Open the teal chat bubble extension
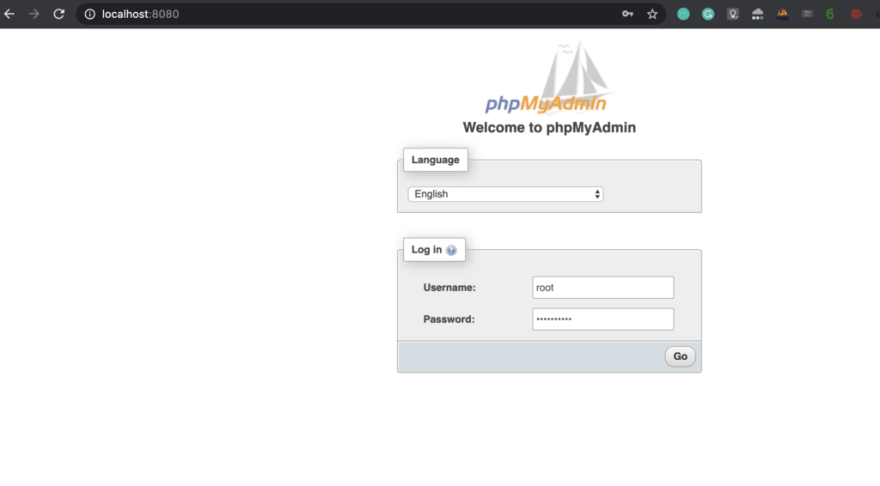This screenshot has height=486, width=880. coord(683,14)
